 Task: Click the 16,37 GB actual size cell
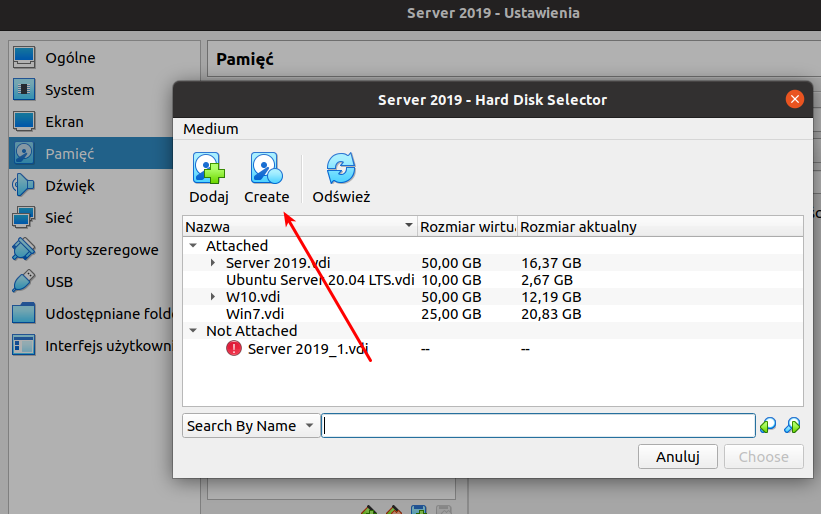(551, 263)
